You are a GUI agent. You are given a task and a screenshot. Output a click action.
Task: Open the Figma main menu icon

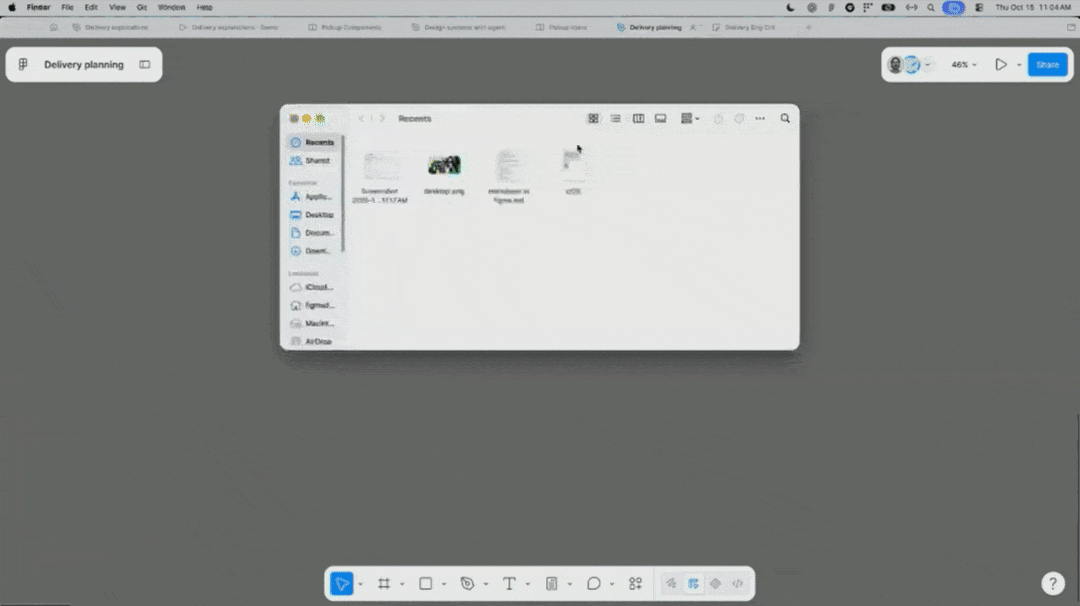(23, 65)
